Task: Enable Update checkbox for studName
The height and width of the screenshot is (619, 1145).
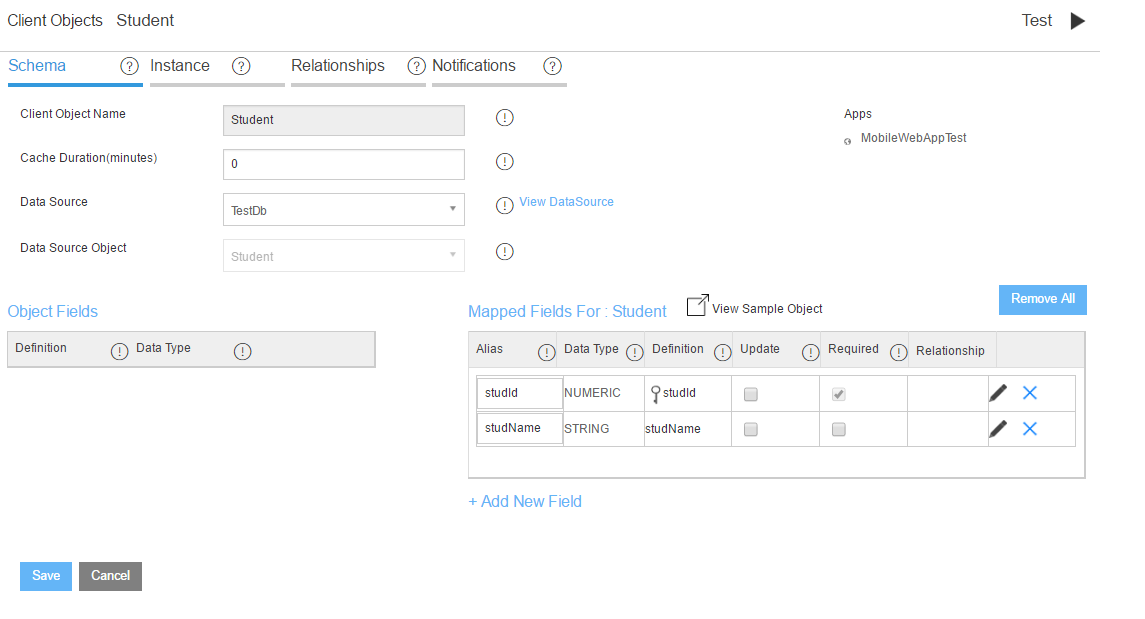Action: click(x=751, y=430)
